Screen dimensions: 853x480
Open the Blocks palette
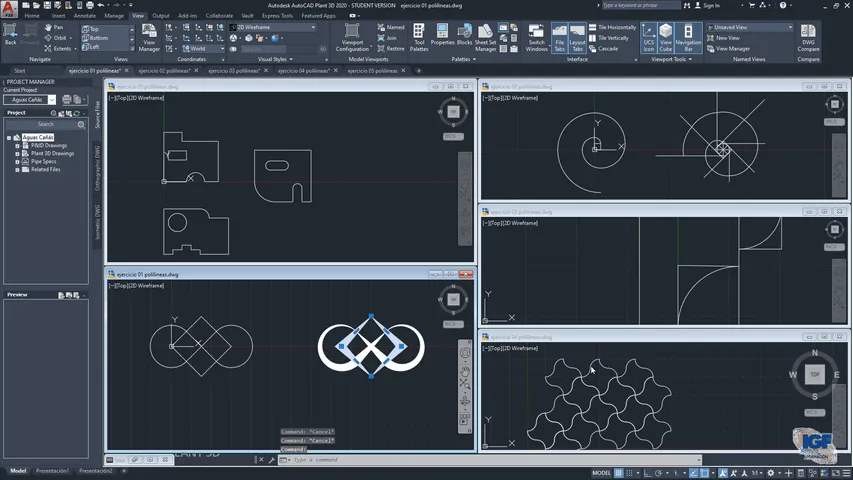tap(465, 34)
